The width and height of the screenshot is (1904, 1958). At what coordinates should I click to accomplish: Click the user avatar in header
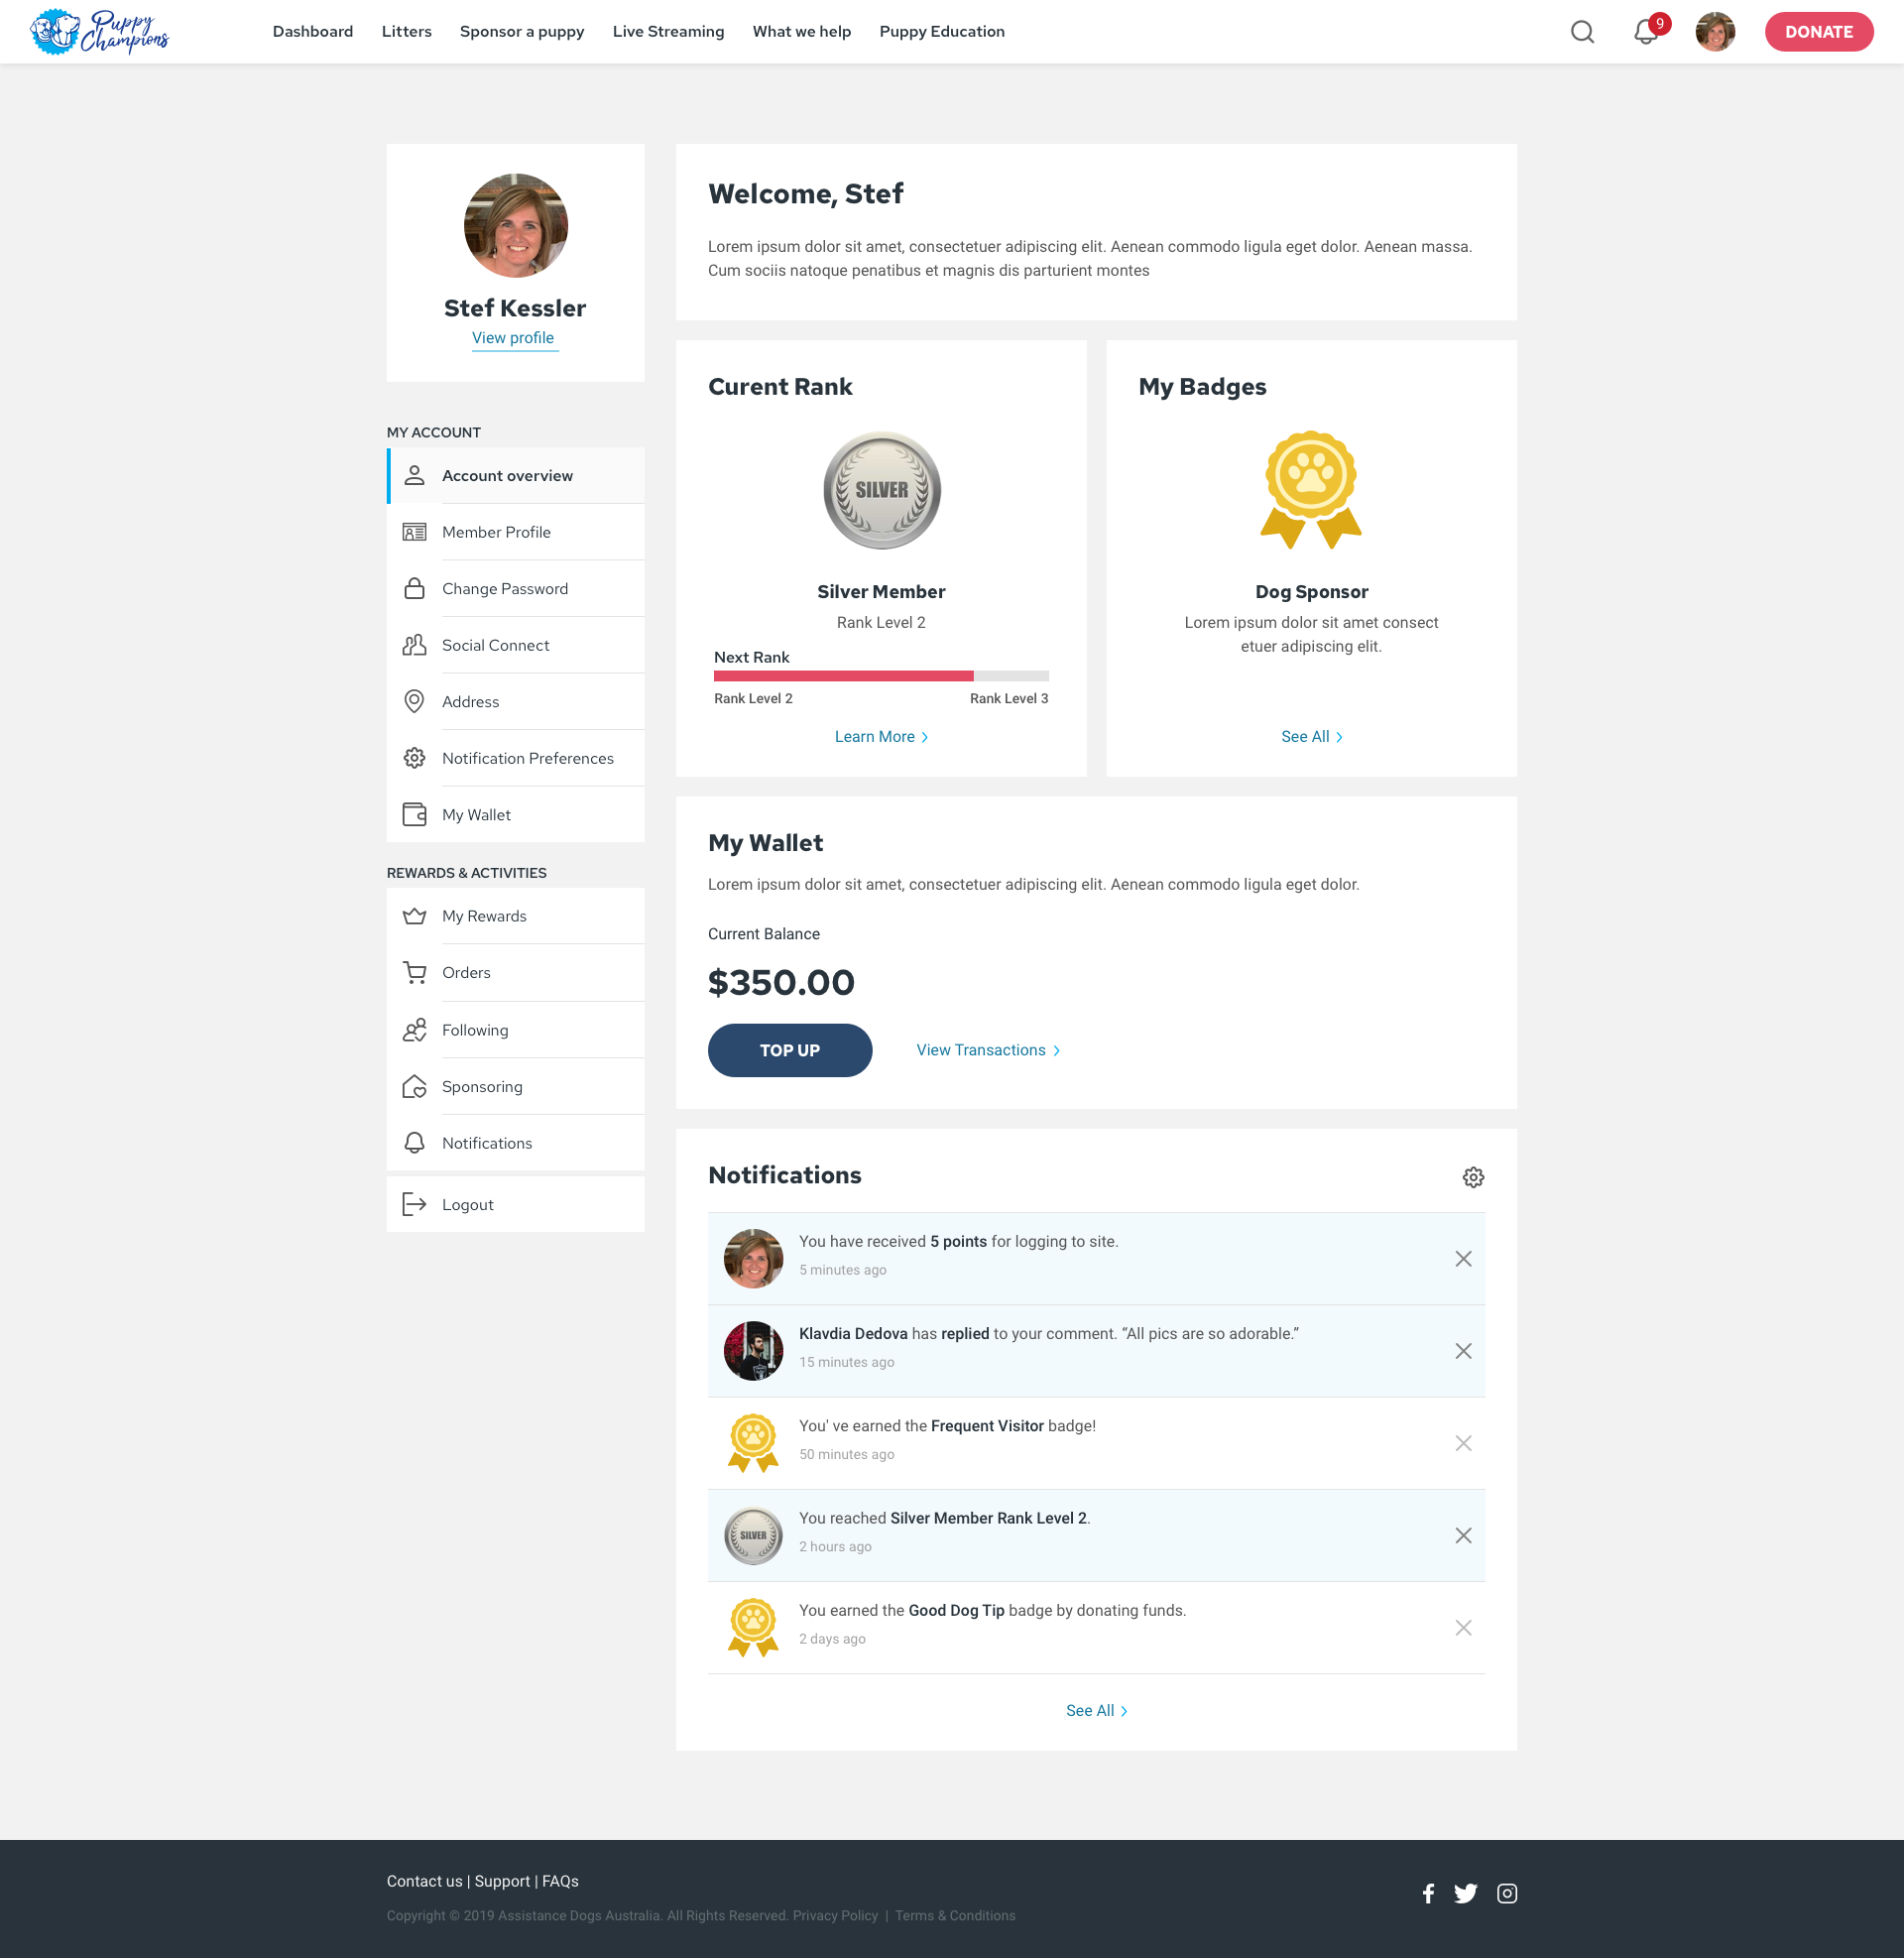tap(1714, 32)
